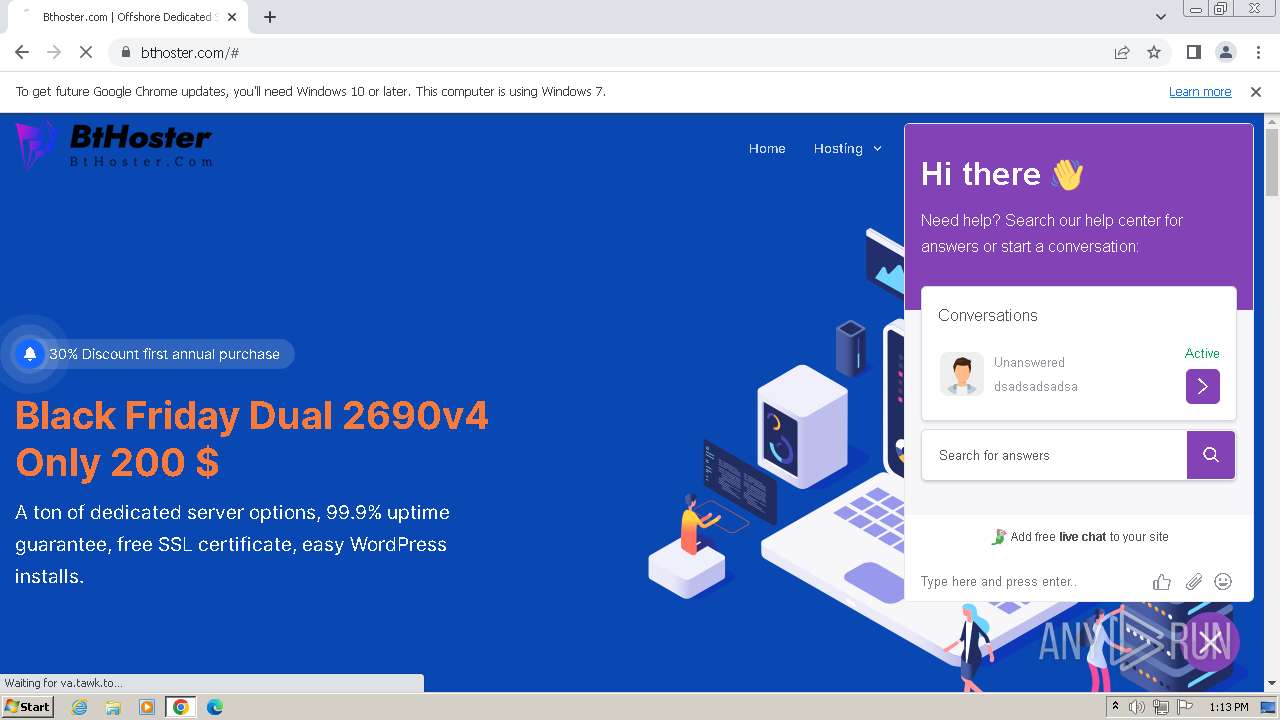Close the Bthoster.com tab
This screenshot has height=720, width=1280.
coord(232,17)
